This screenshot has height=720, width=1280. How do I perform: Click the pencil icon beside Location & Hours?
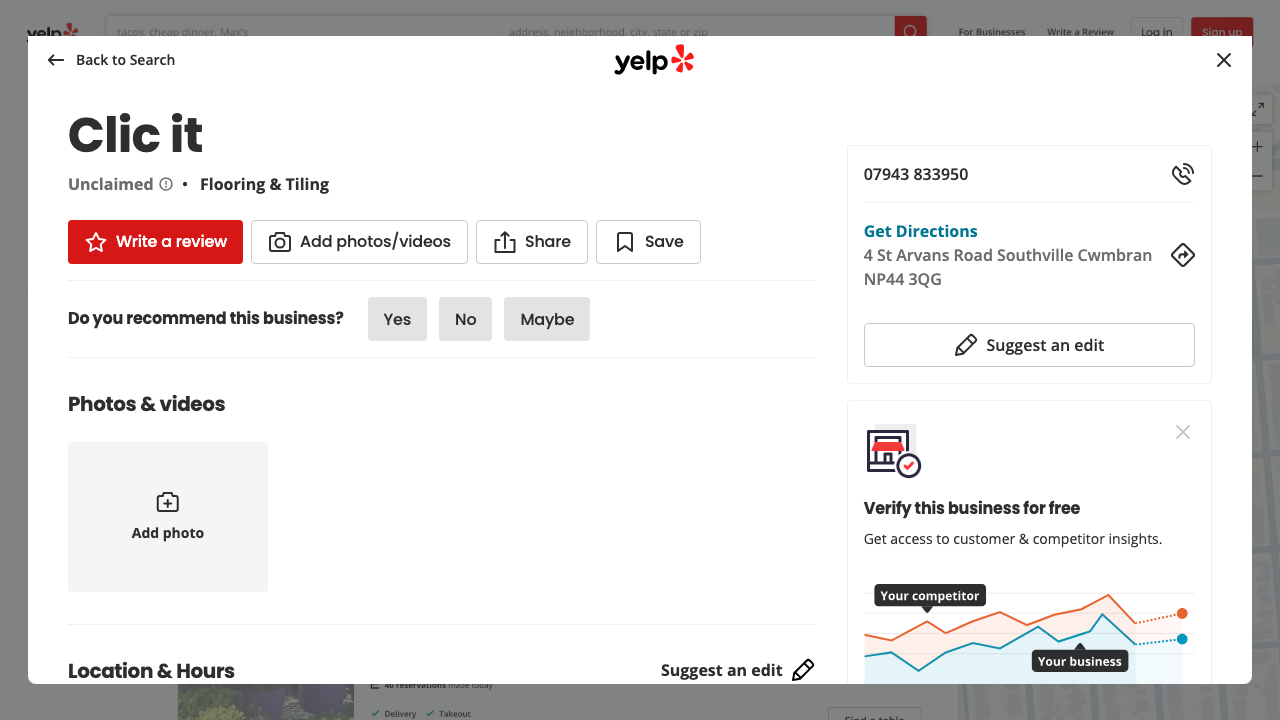[x=802, y=669]
